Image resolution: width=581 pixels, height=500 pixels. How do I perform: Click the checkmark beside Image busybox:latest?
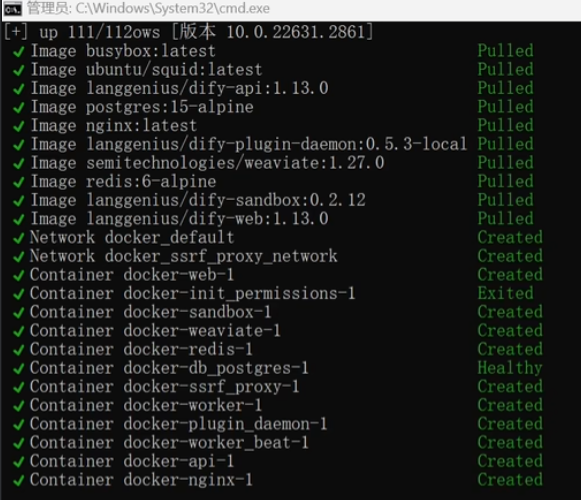click(x=19, y=52)
